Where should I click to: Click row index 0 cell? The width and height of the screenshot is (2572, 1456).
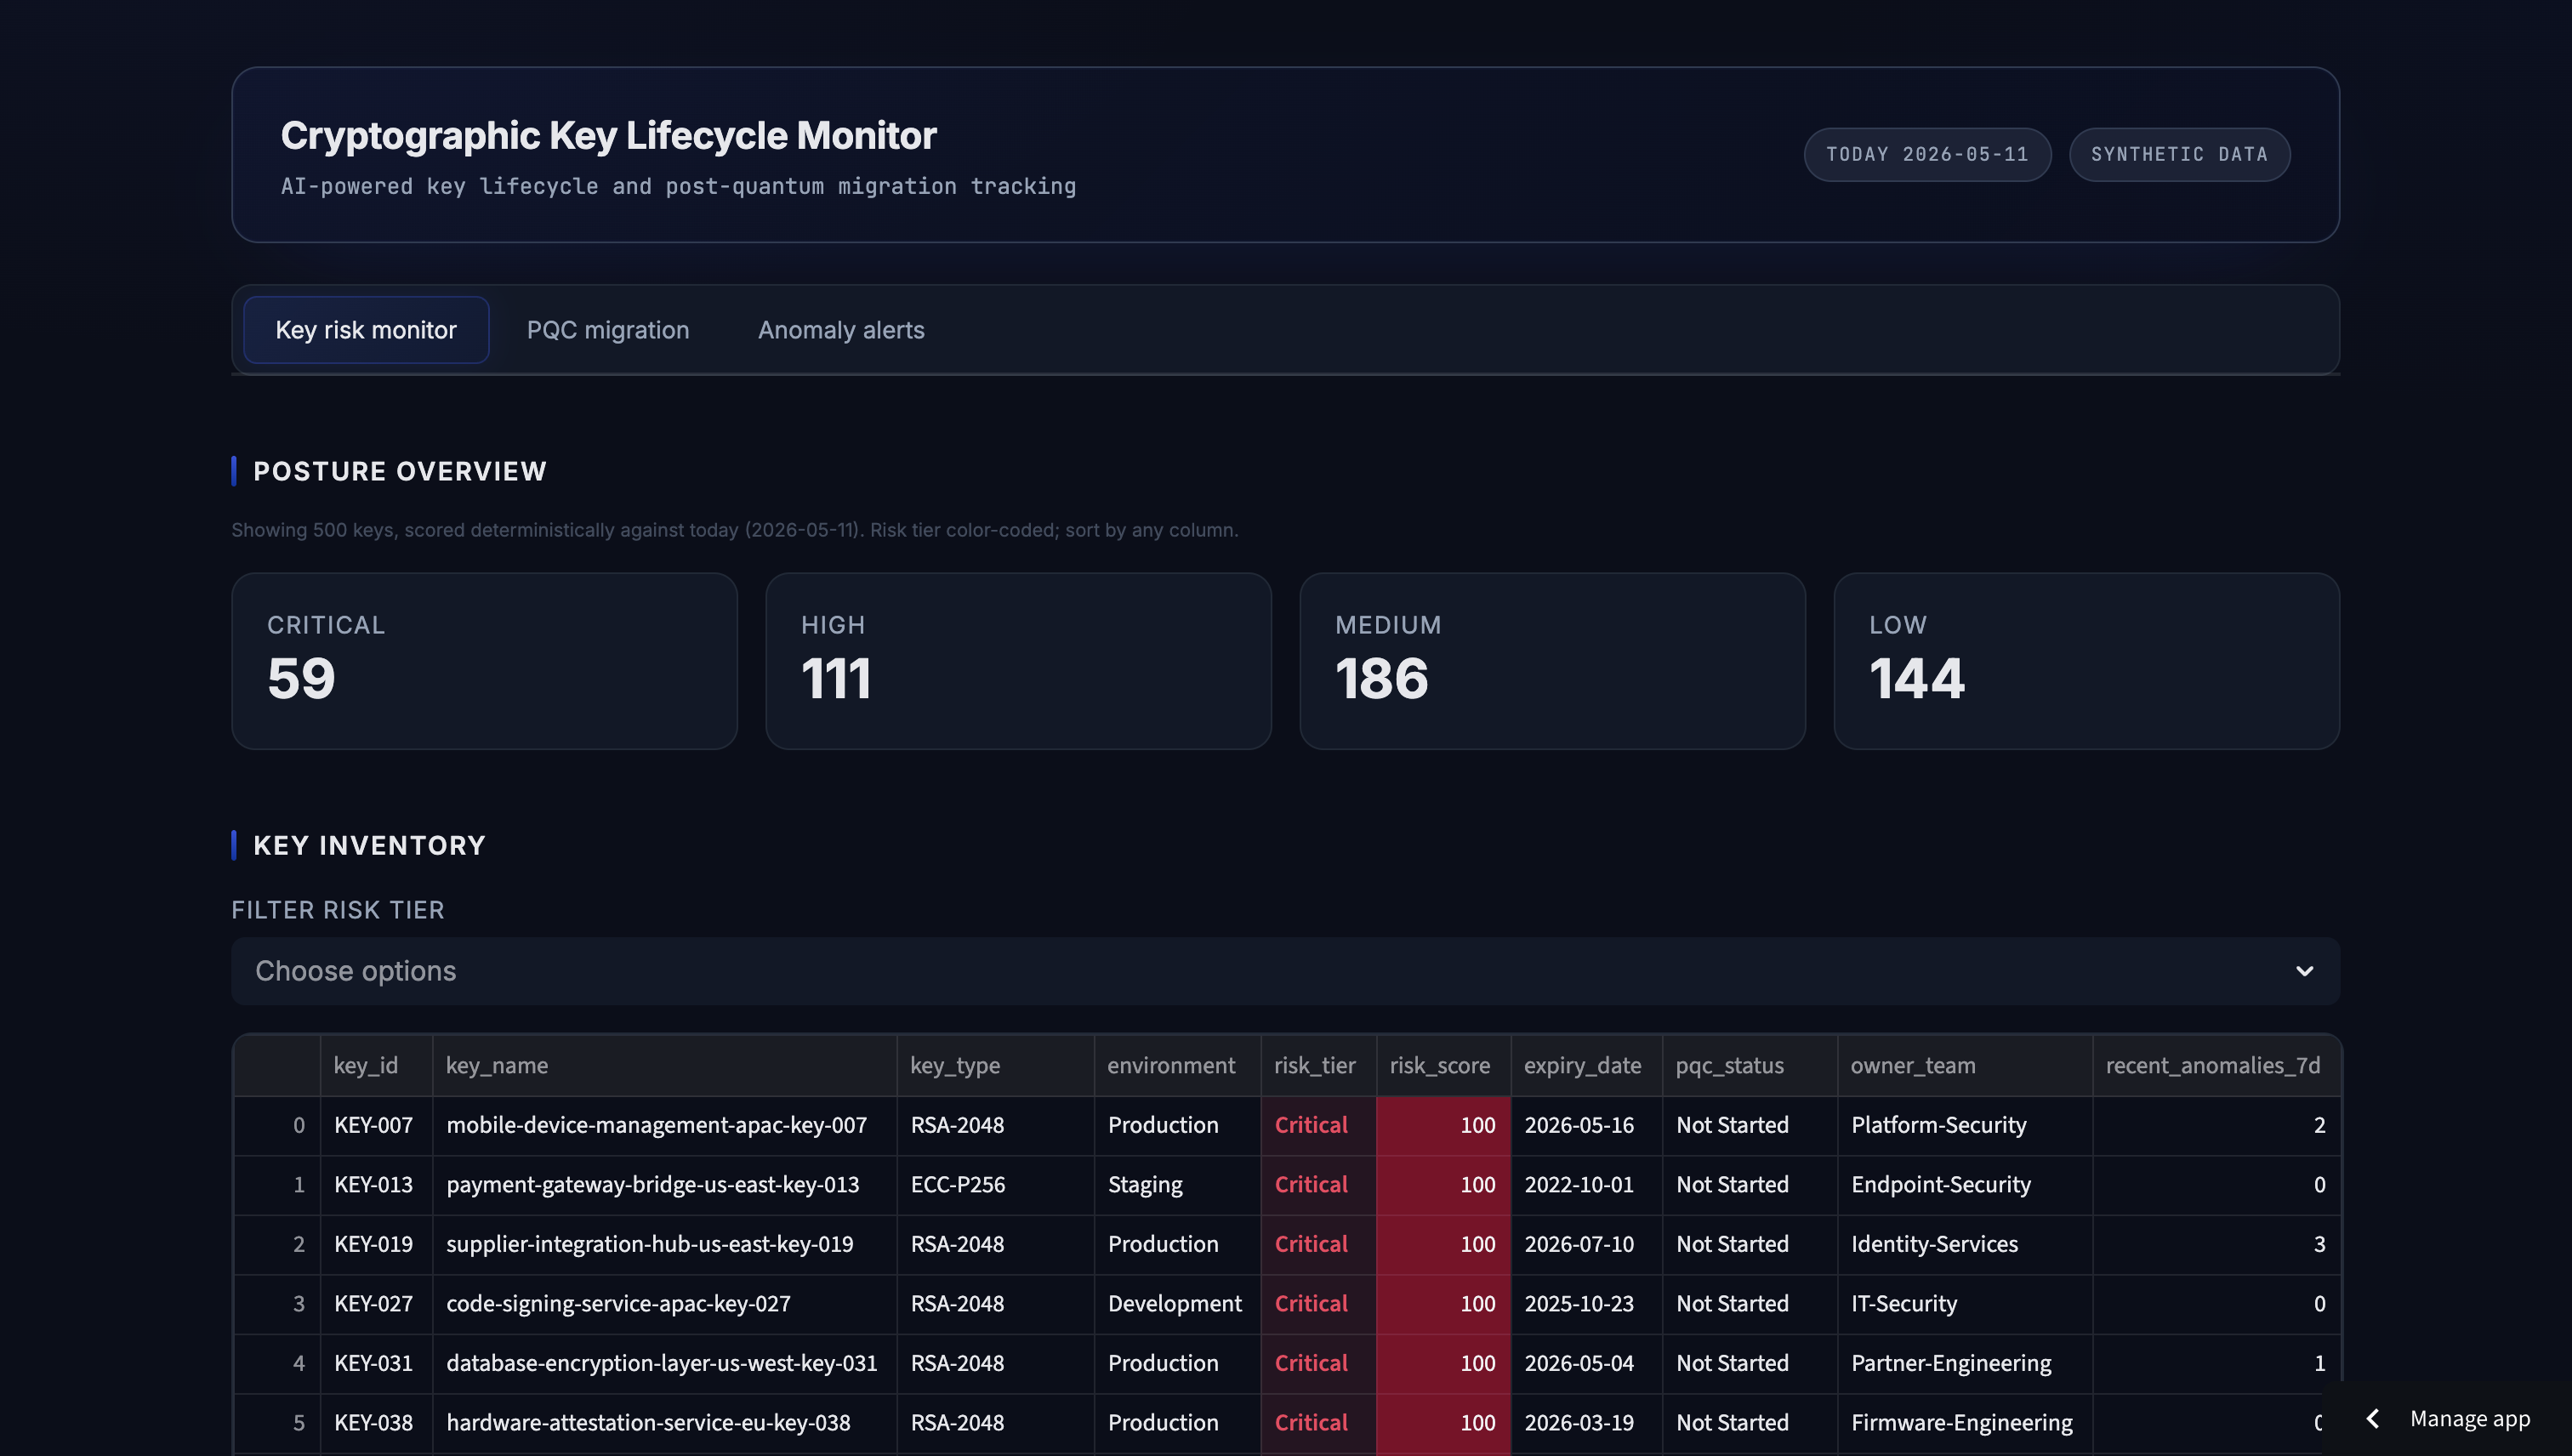tap(277, 1126)
